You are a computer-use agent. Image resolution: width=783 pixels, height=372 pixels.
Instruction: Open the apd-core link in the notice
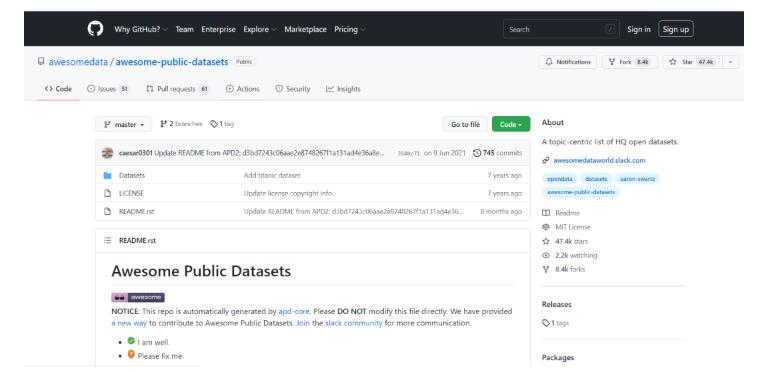[x=294, y=311]
